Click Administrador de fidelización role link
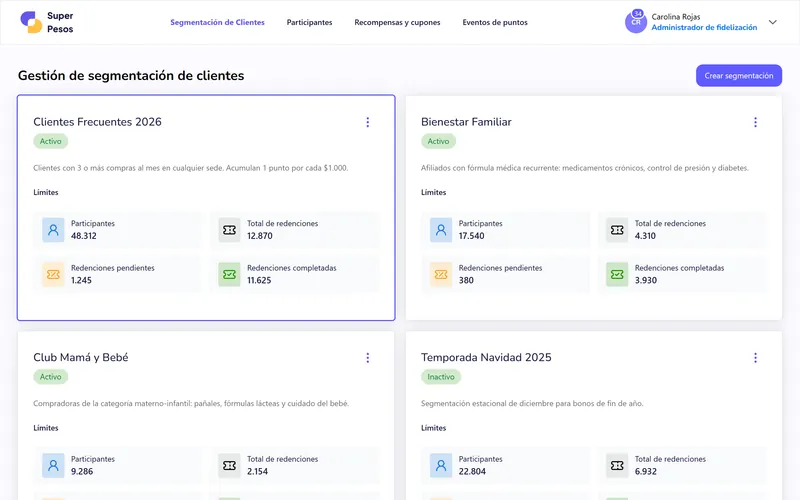This screenshot has height=500, width=800. pos(704,28)
